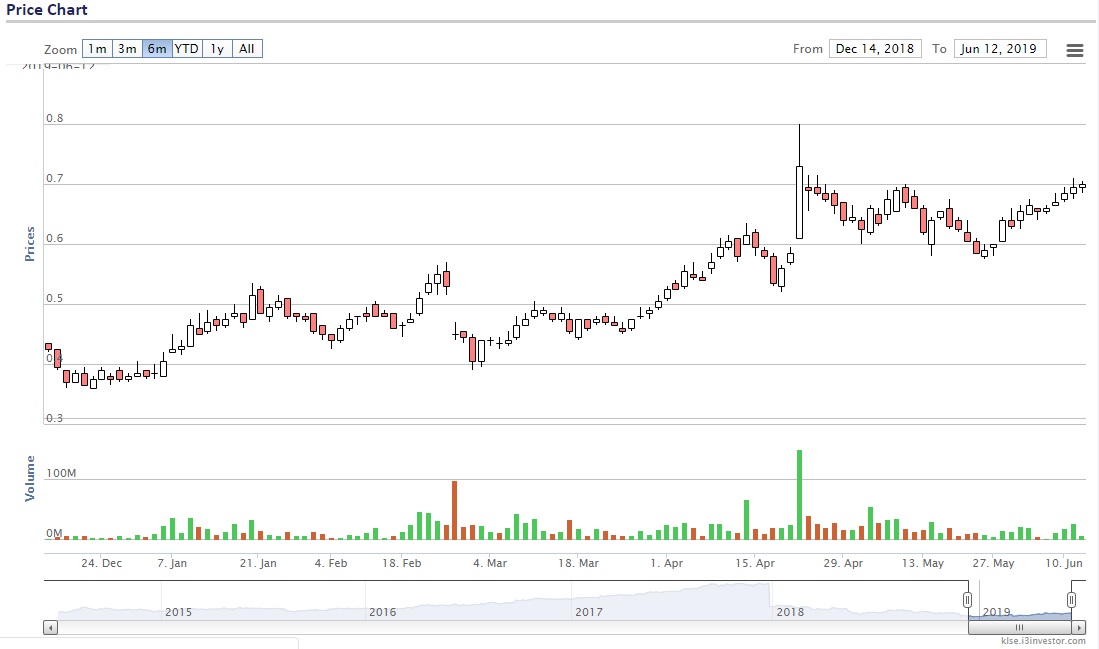Choose the 1y zoom range
The height and width of the screenshot is (649, 1099).
[217, 48]
